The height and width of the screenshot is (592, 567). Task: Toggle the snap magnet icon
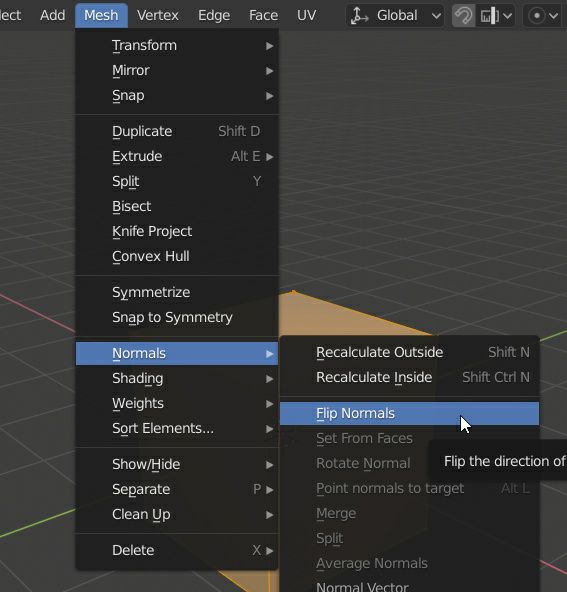point(463,15)
